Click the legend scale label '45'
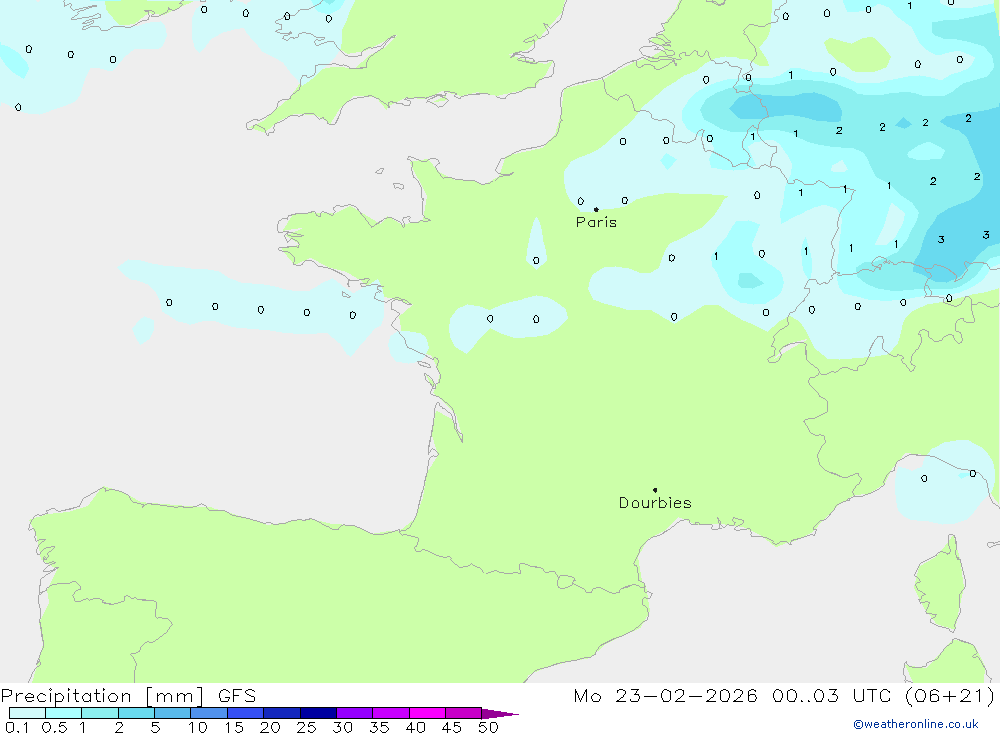Viewport: 1000px width, 733px height. click(452, 727)
